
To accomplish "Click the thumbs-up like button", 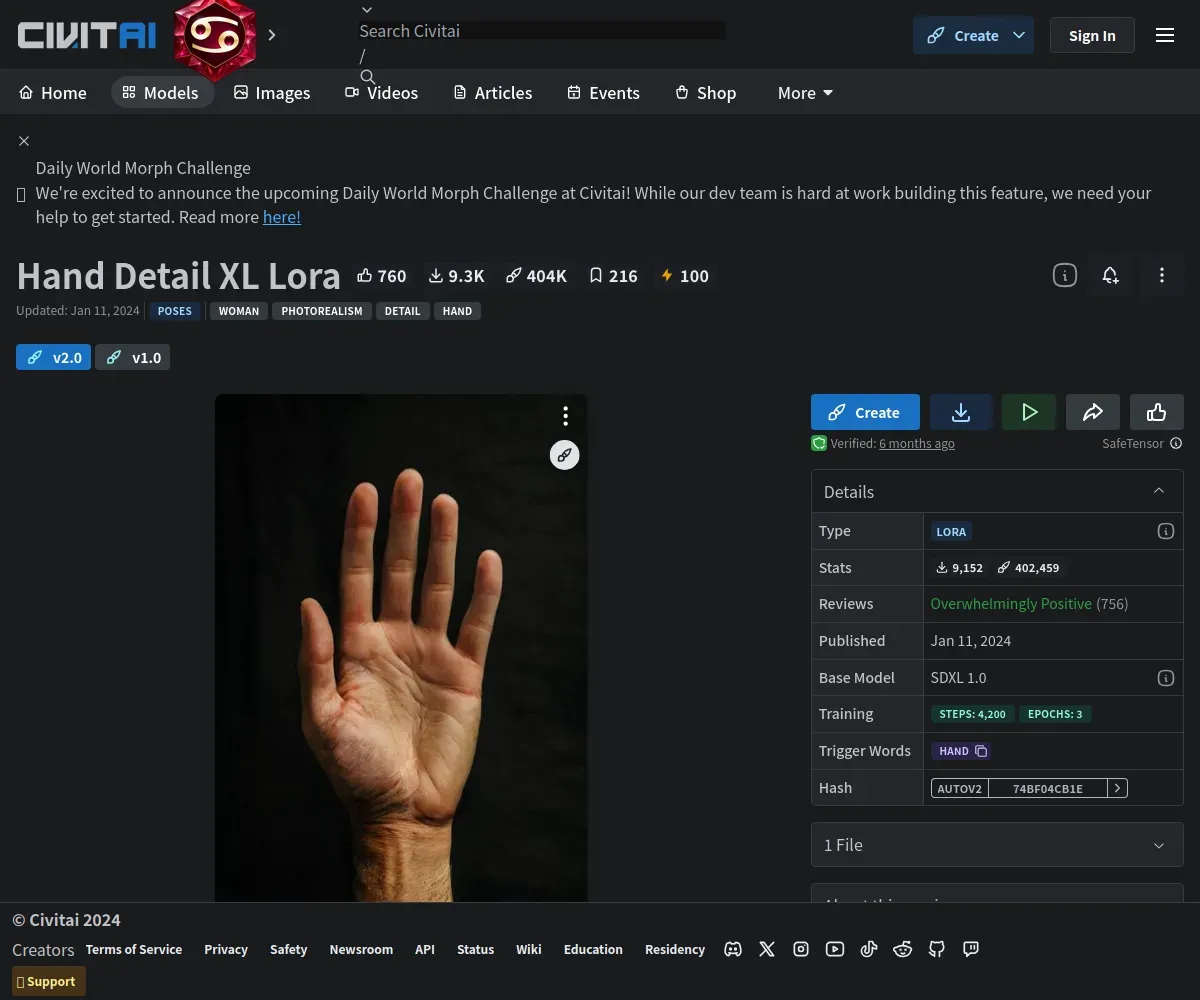I will (1156, 412).
